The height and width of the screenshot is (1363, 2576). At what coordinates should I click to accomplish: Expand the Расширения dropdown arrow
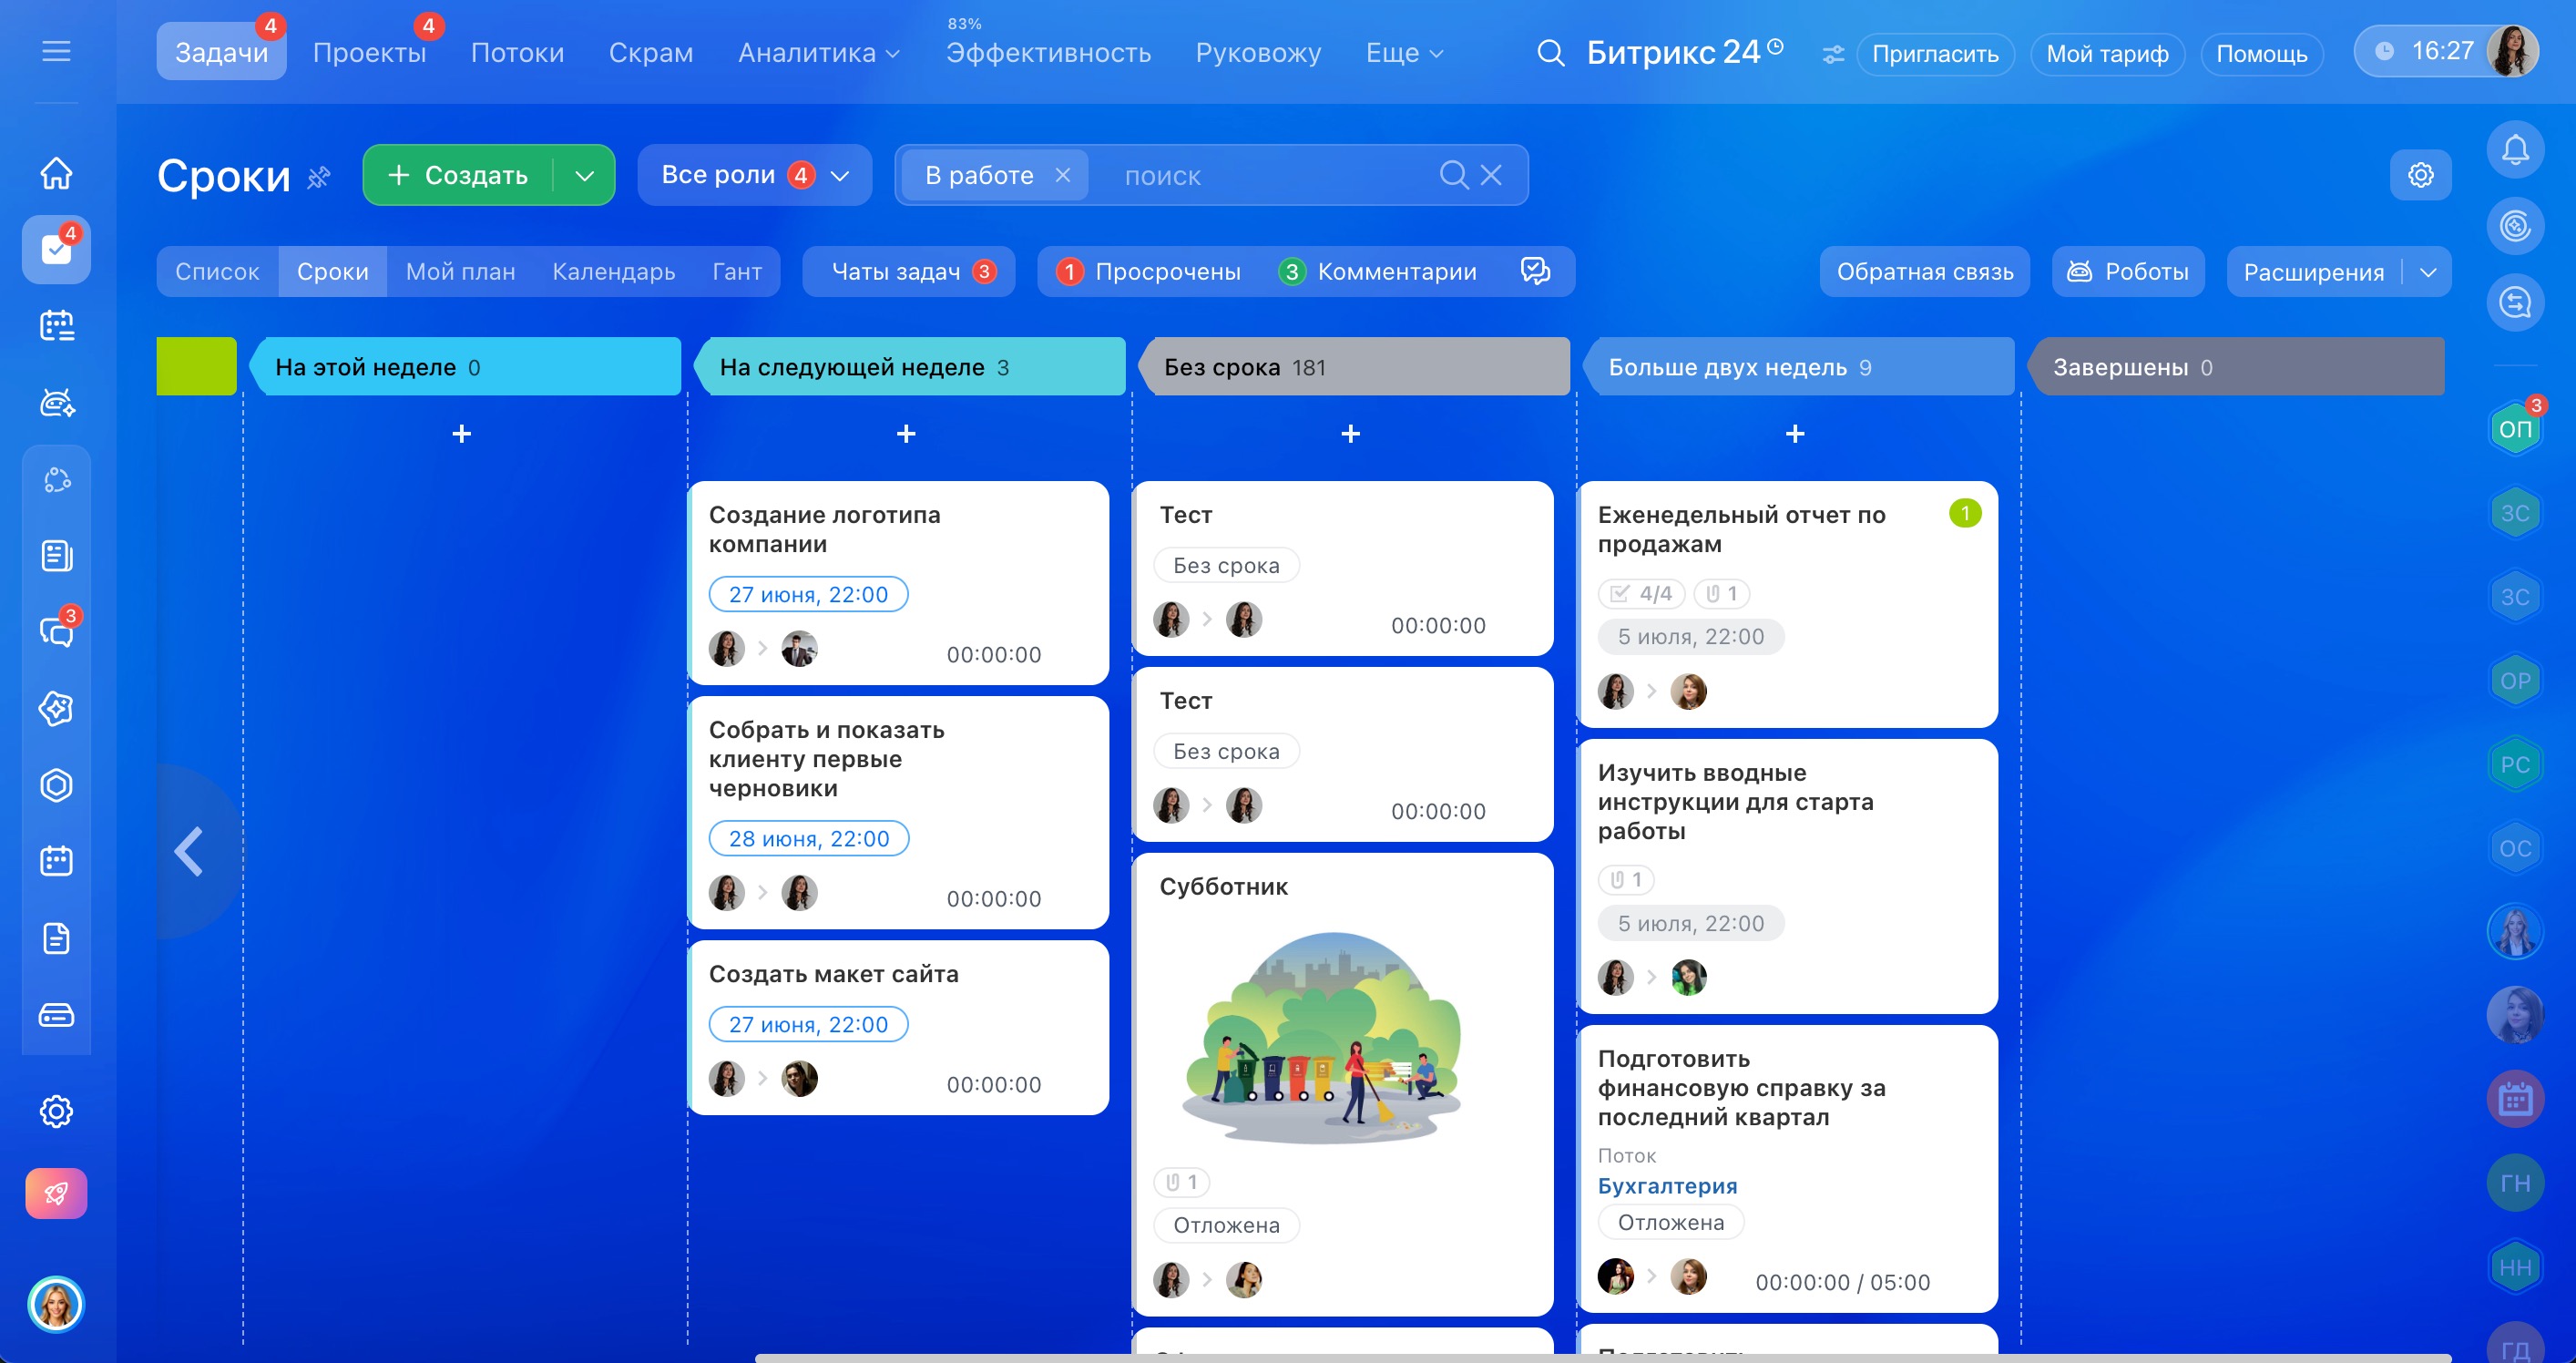point(2428,272)
